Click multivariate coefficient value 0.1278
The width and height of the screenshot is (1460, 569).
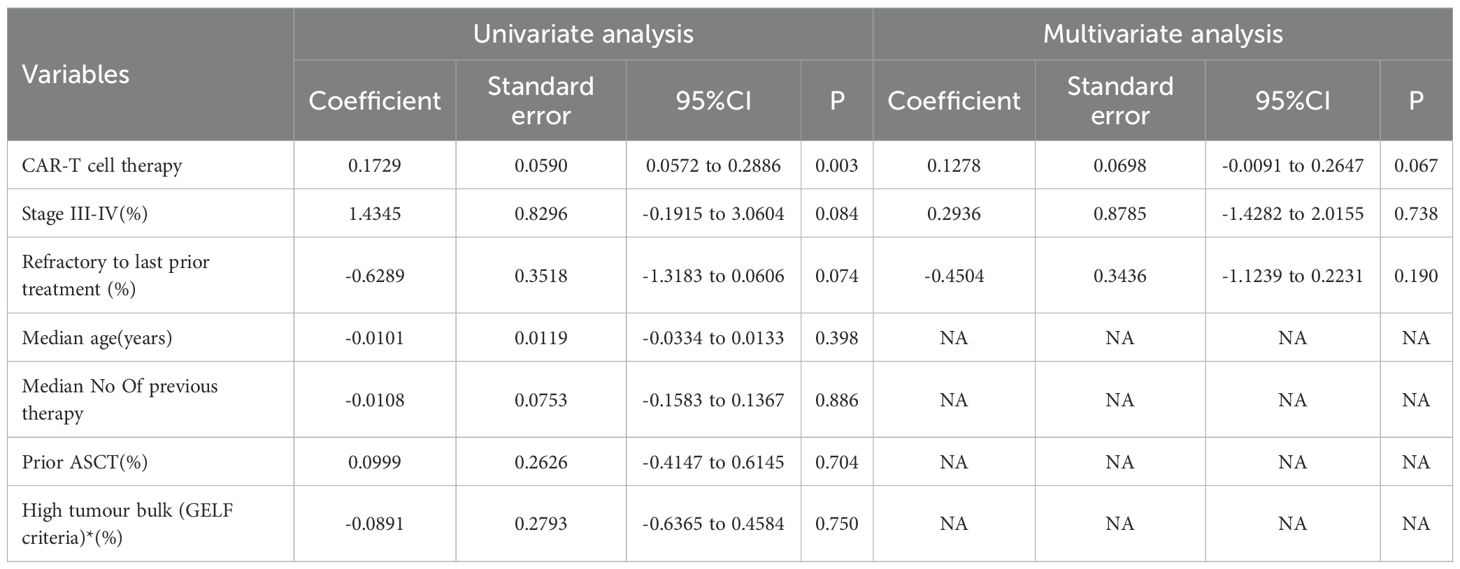pyautogui.click(x=954, y=166)
